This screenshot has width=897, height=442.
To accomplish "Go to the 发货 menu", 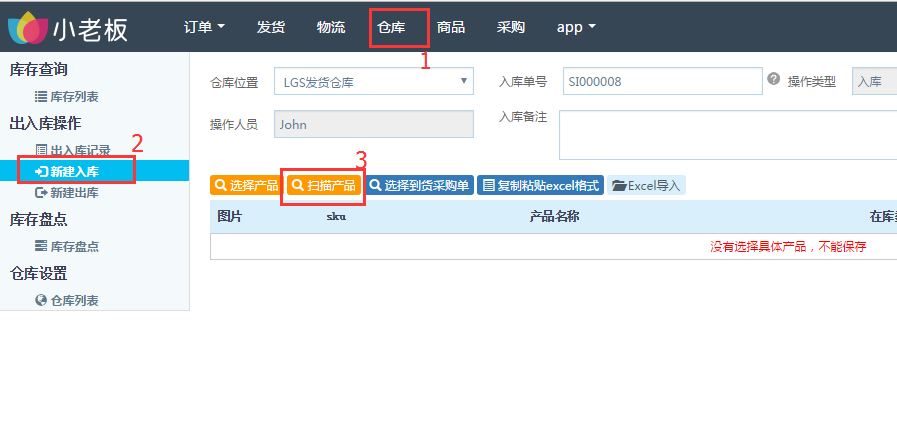I will 271,27.
